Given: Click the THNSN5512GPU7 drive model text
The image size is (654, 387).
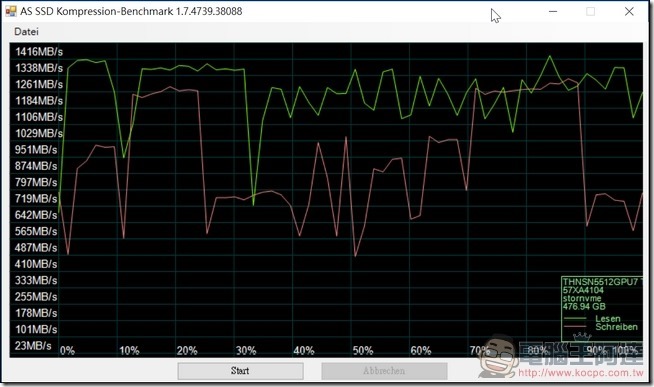Looking at the screenshot, I should (602, 282).
